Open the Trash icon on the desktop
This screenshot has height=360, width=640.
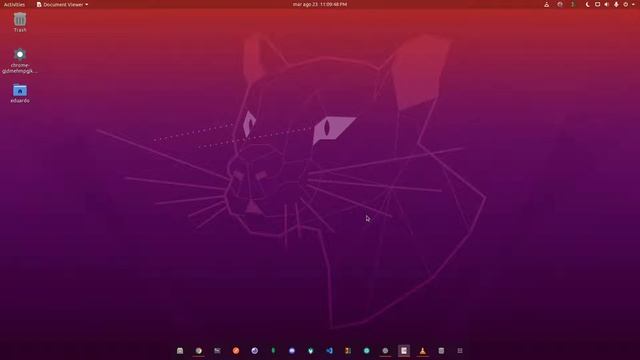[x=20, y=20]
